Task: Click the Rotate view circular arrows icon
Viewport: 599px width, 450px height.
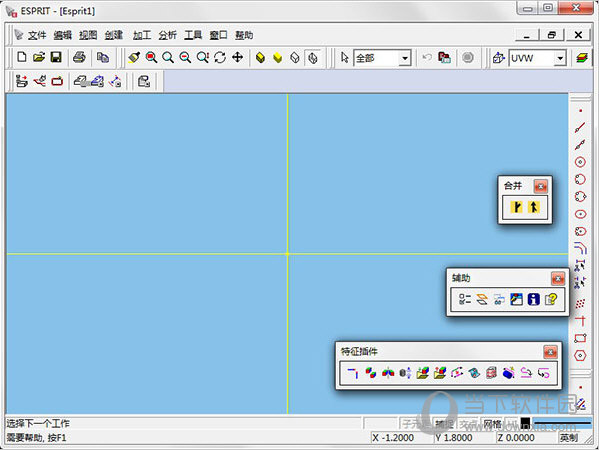Action: click(220, 57)
